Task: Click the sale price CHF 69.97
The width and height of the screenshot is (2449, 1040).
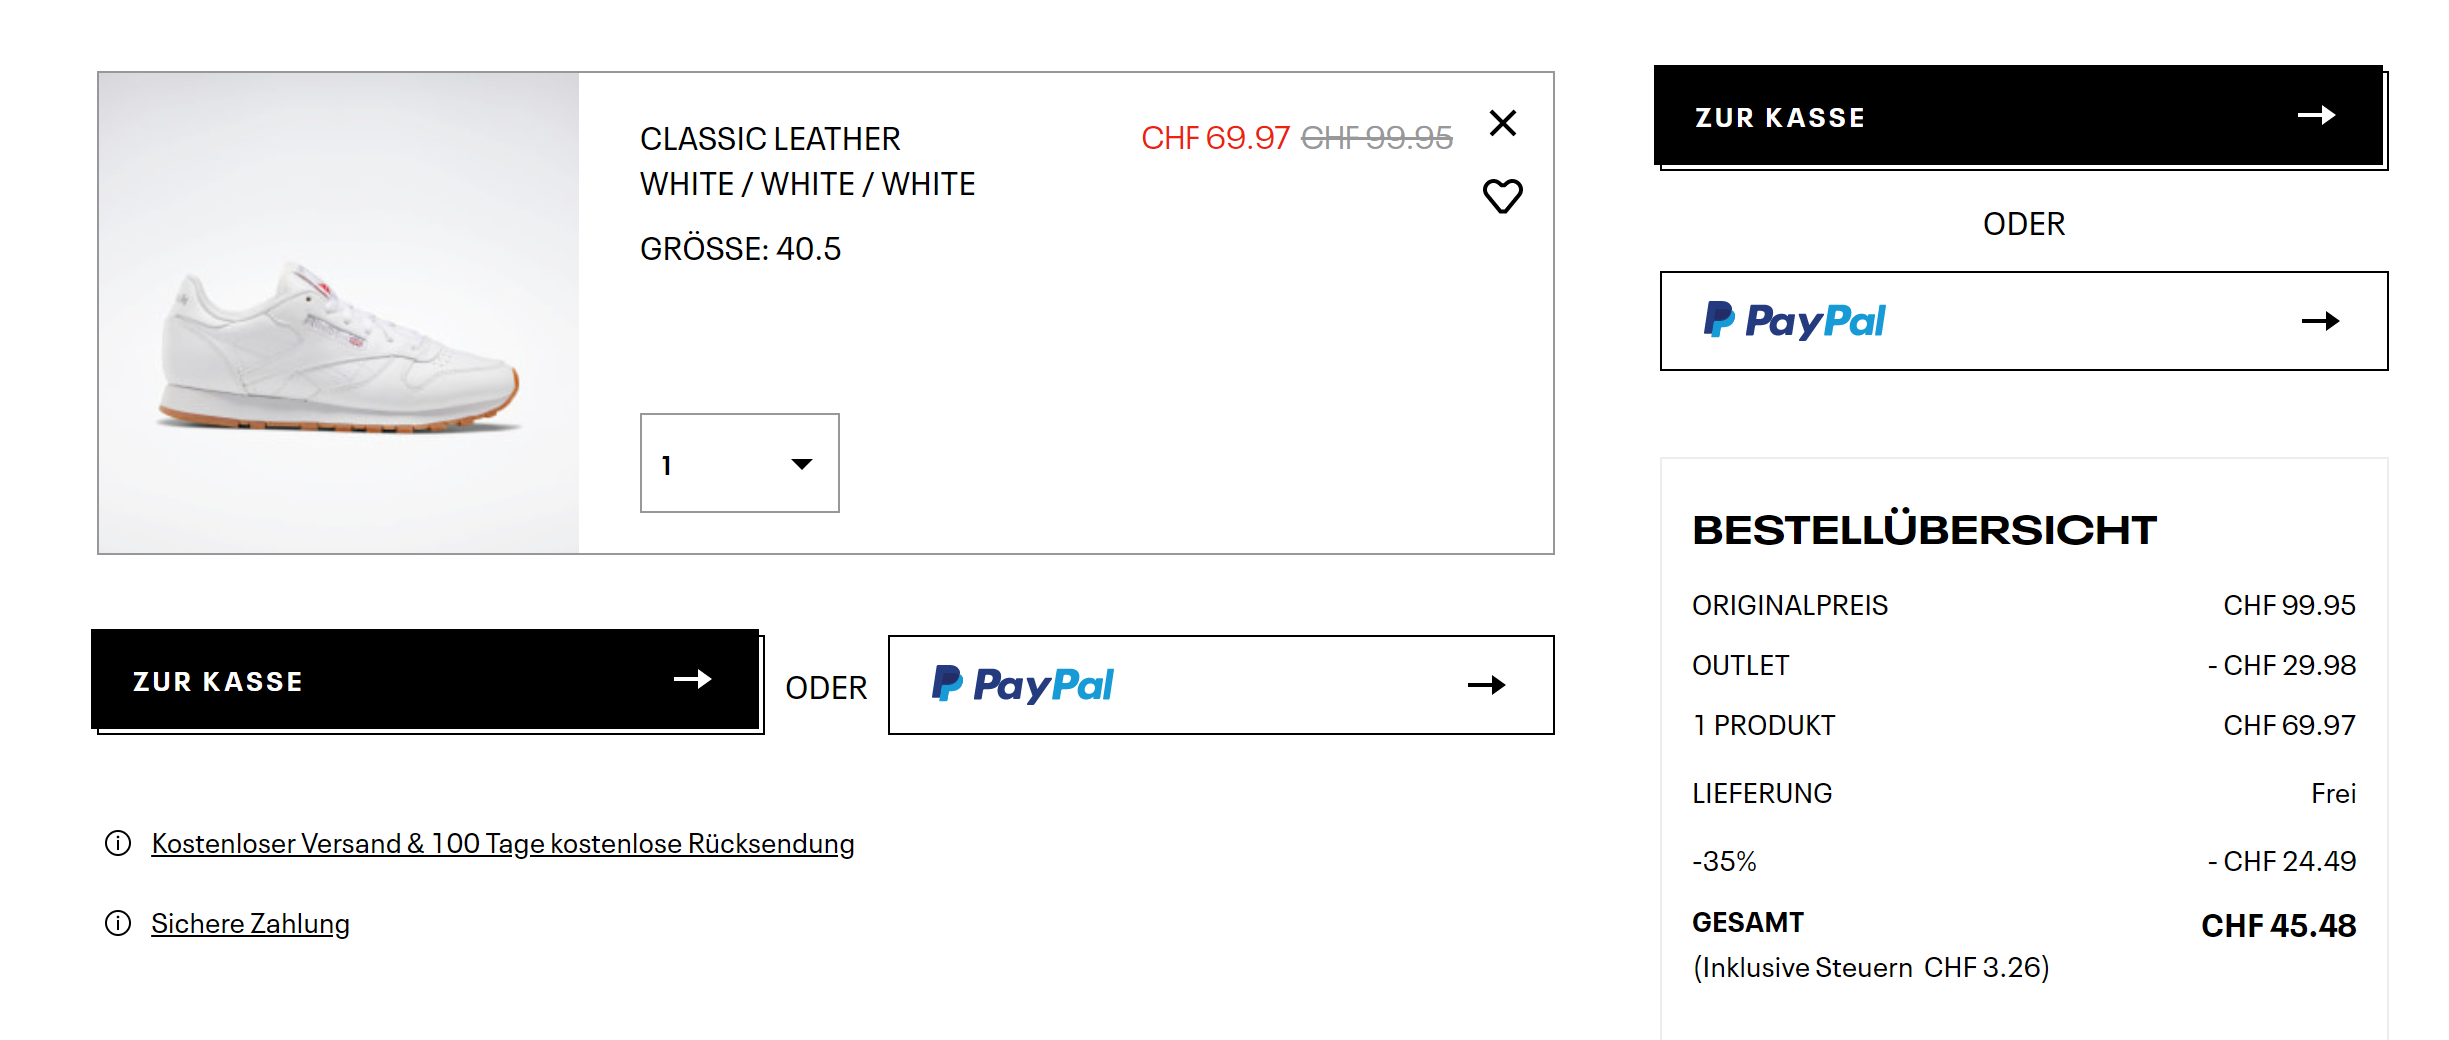Action: [1215, 138]
